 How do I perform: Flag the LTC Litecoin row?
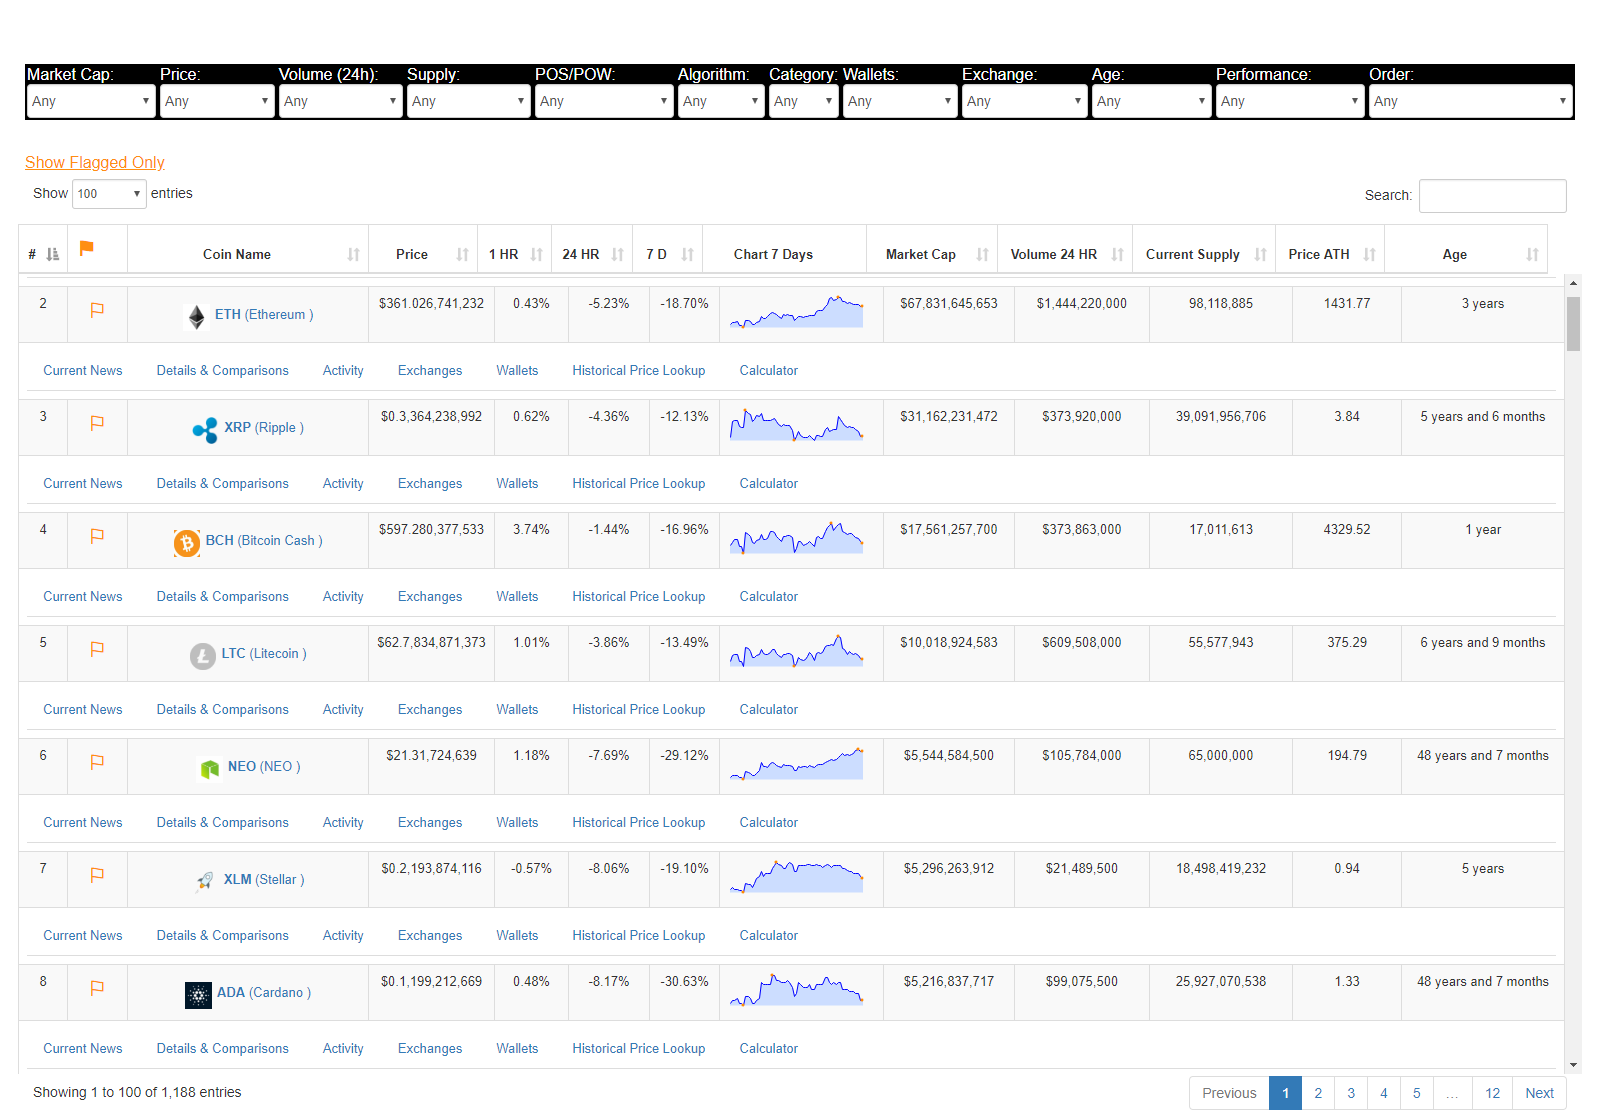pos(97,649)
